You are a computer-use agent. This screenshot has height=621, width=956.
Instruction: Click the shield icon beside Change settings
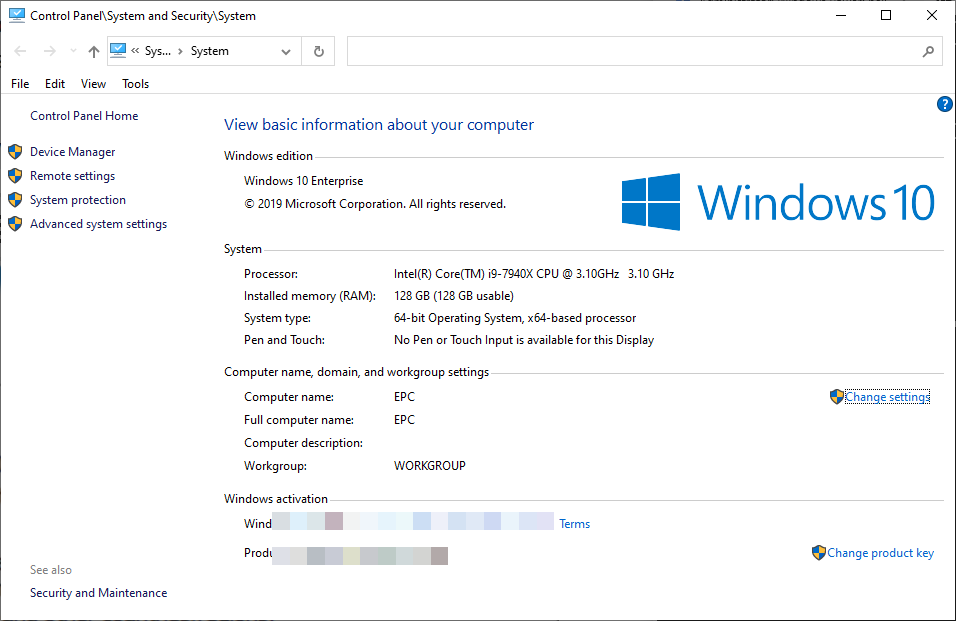click(837, 396)
